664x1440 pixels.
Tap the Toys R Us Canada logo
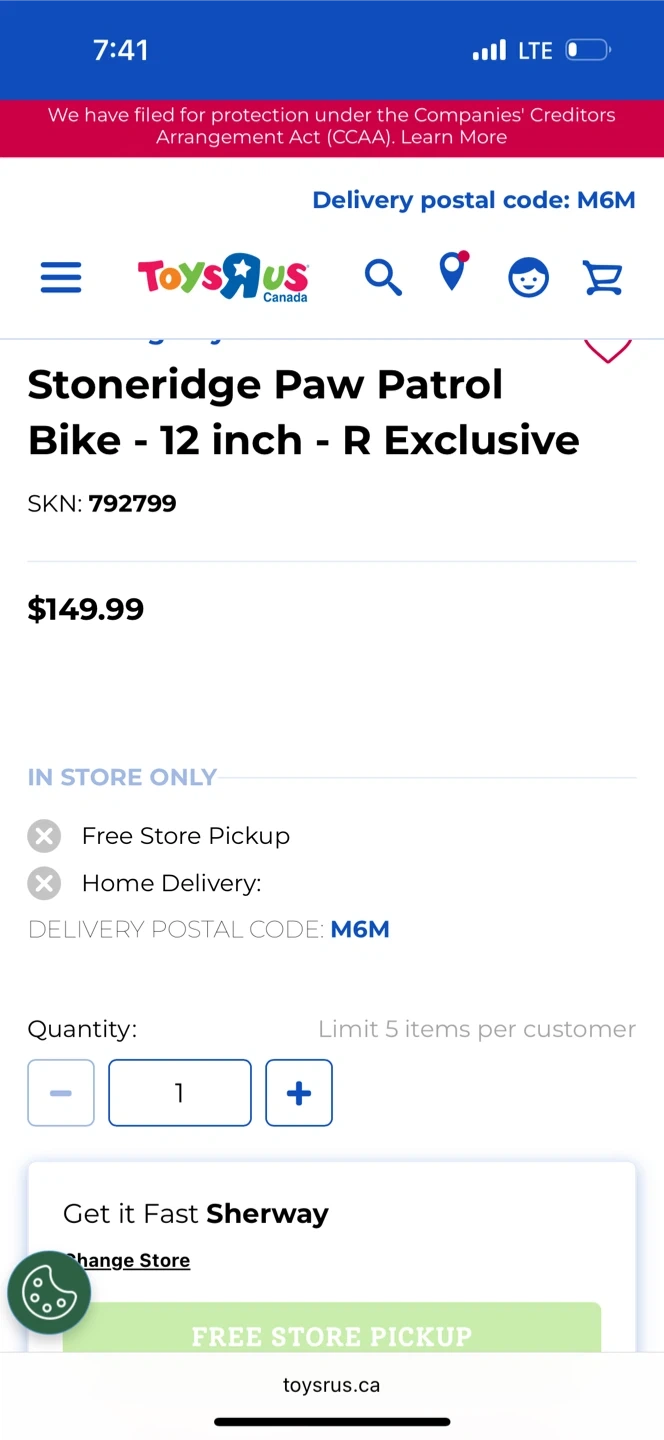[223, 277]
